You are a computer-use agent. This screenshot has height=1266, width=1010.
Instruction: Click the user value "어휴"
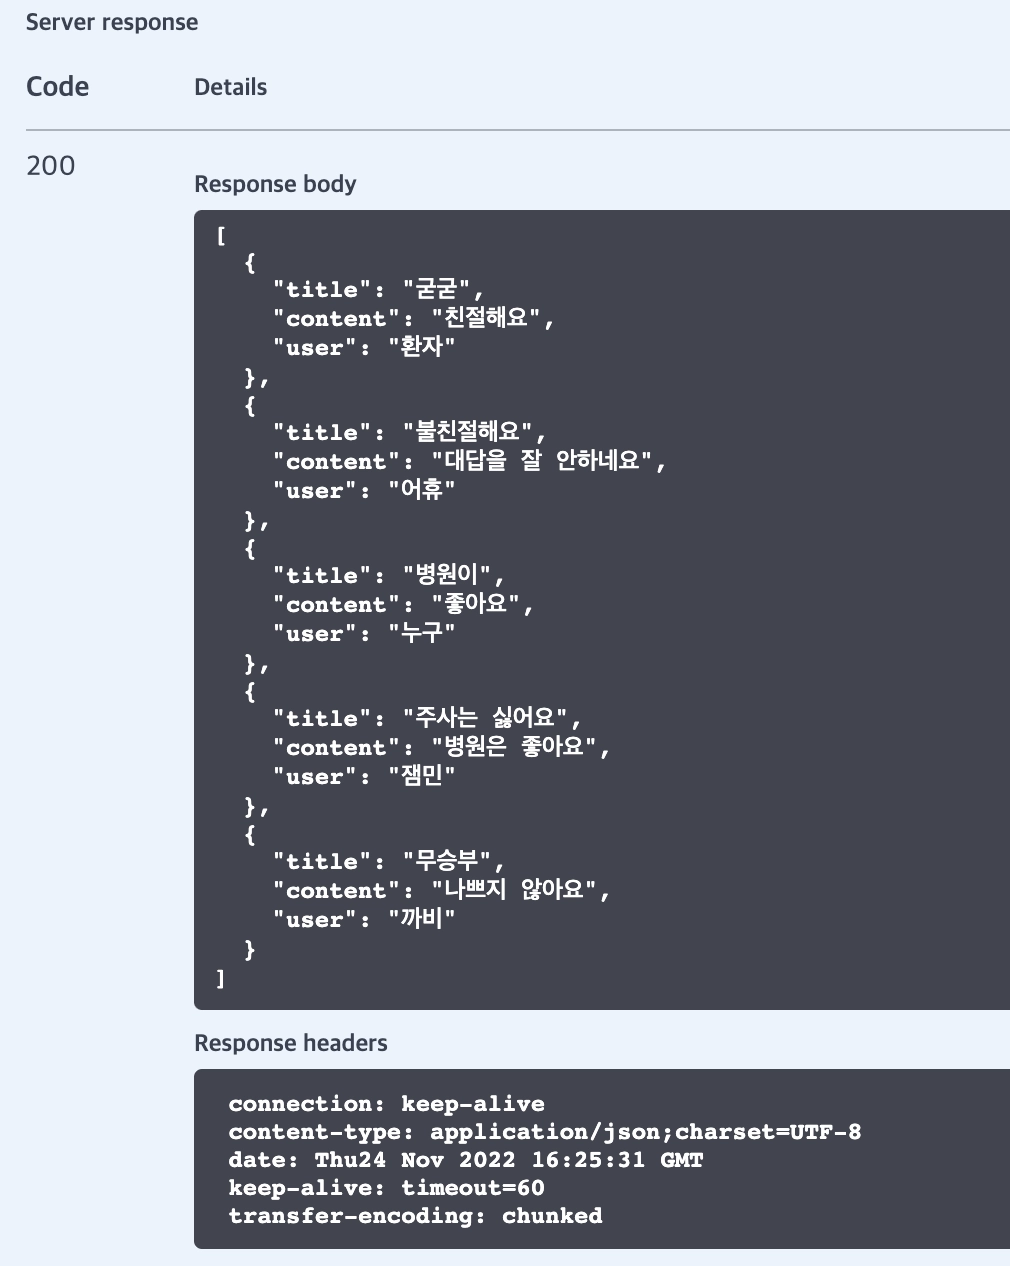pyautogui.click(x=421, y=491)
